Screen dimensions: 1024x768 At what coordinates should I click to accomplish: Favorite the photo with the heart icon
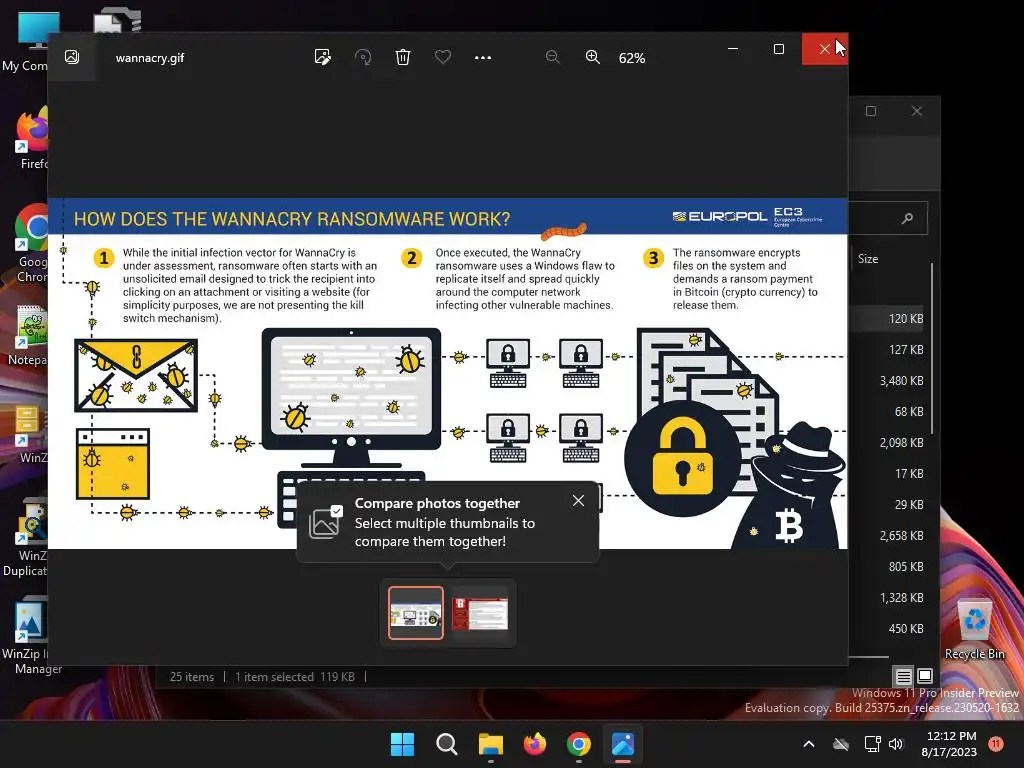tap(443, 57)
